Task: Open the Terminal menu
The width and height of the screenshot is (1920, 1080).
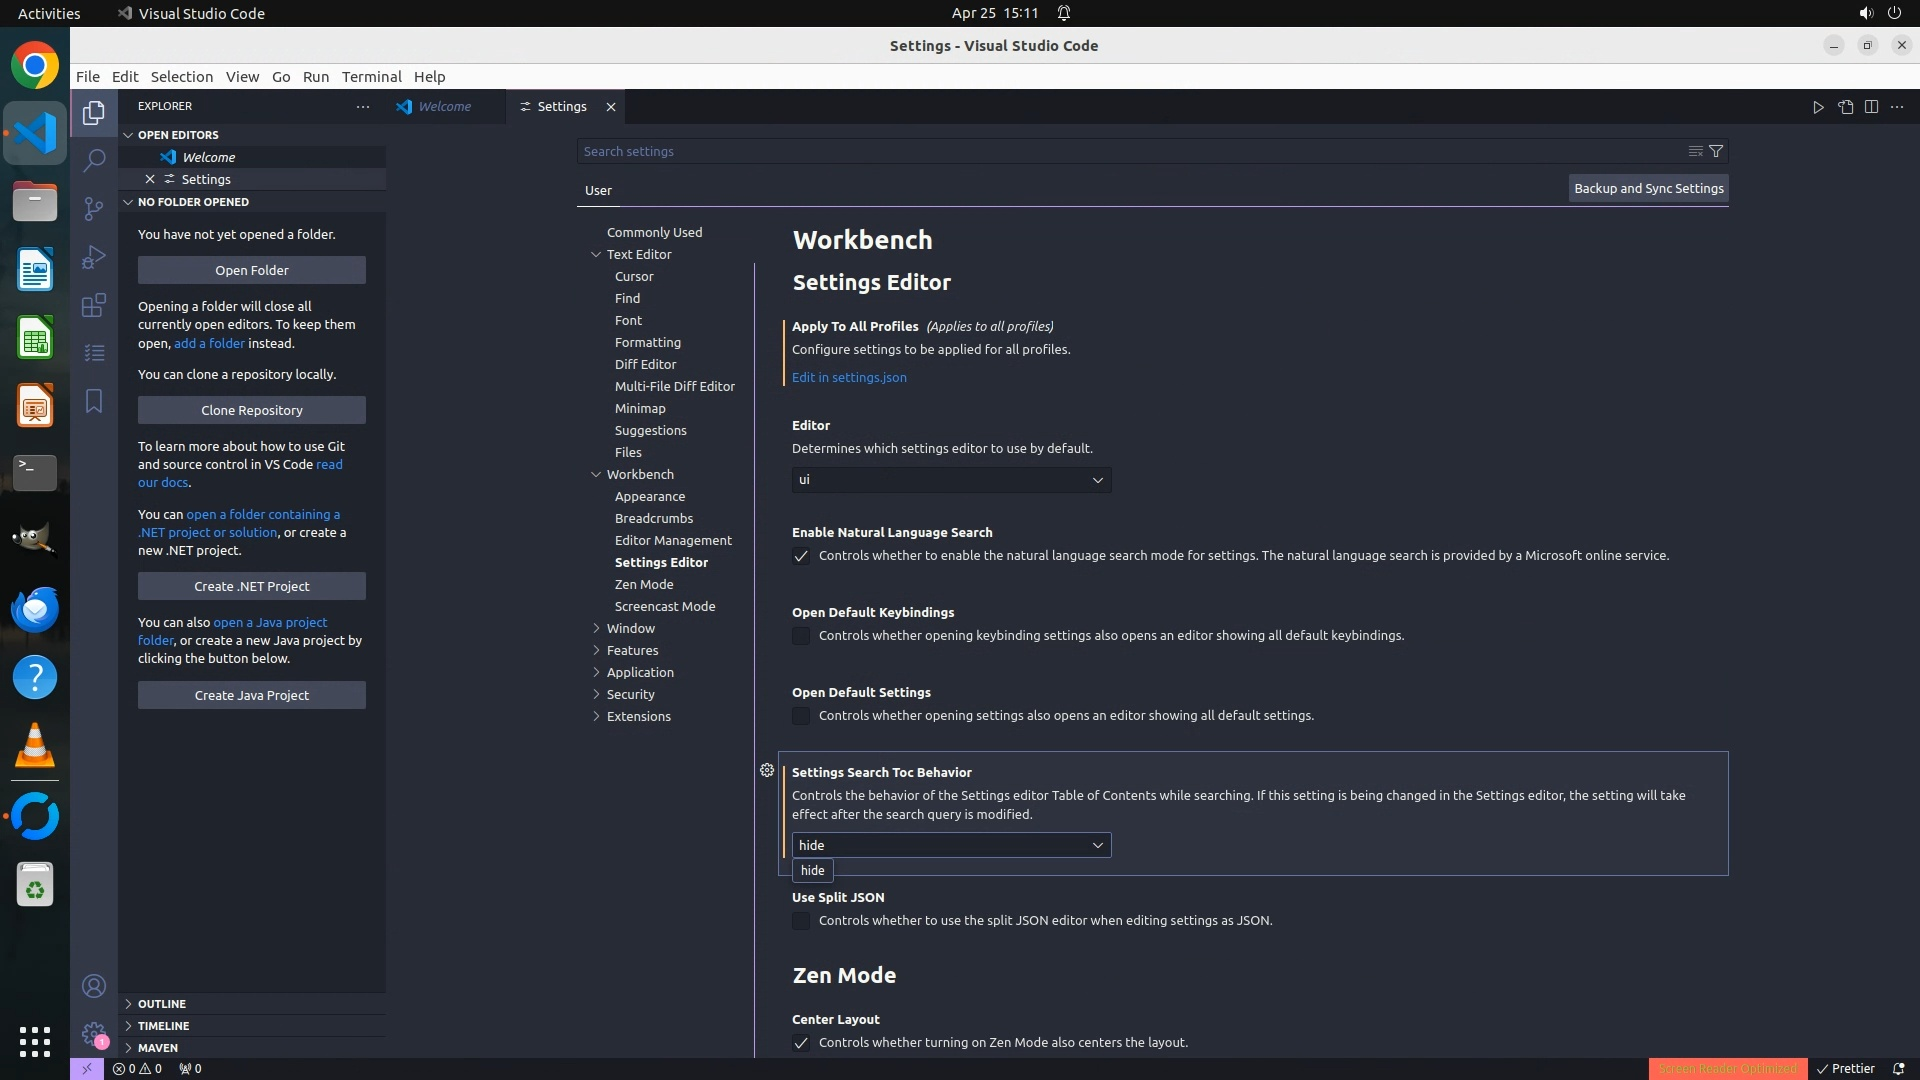Action: coord(371,77)
